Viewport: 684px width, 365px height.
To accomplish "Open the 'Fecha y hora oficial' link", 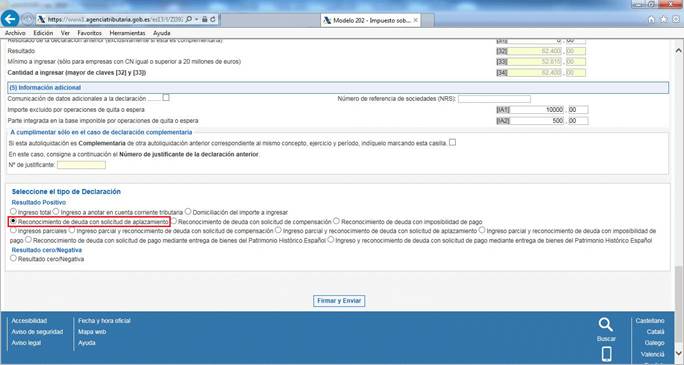I will point(104,321).
